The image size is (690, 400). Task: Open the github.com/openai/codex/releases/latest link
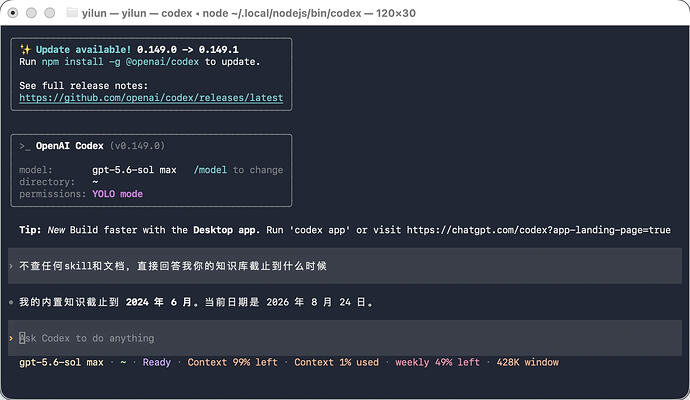click(x=151, y=98)
